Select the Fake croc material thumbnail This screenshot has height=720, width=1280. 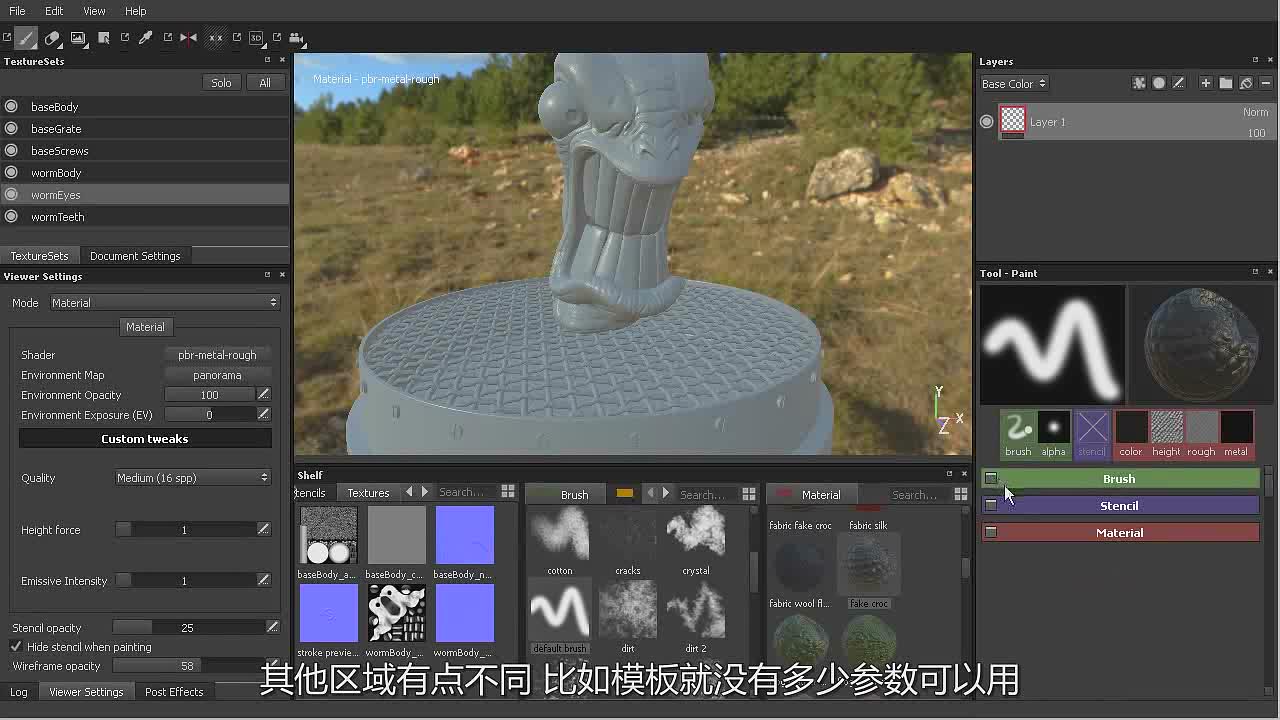[x=868, y=565]
